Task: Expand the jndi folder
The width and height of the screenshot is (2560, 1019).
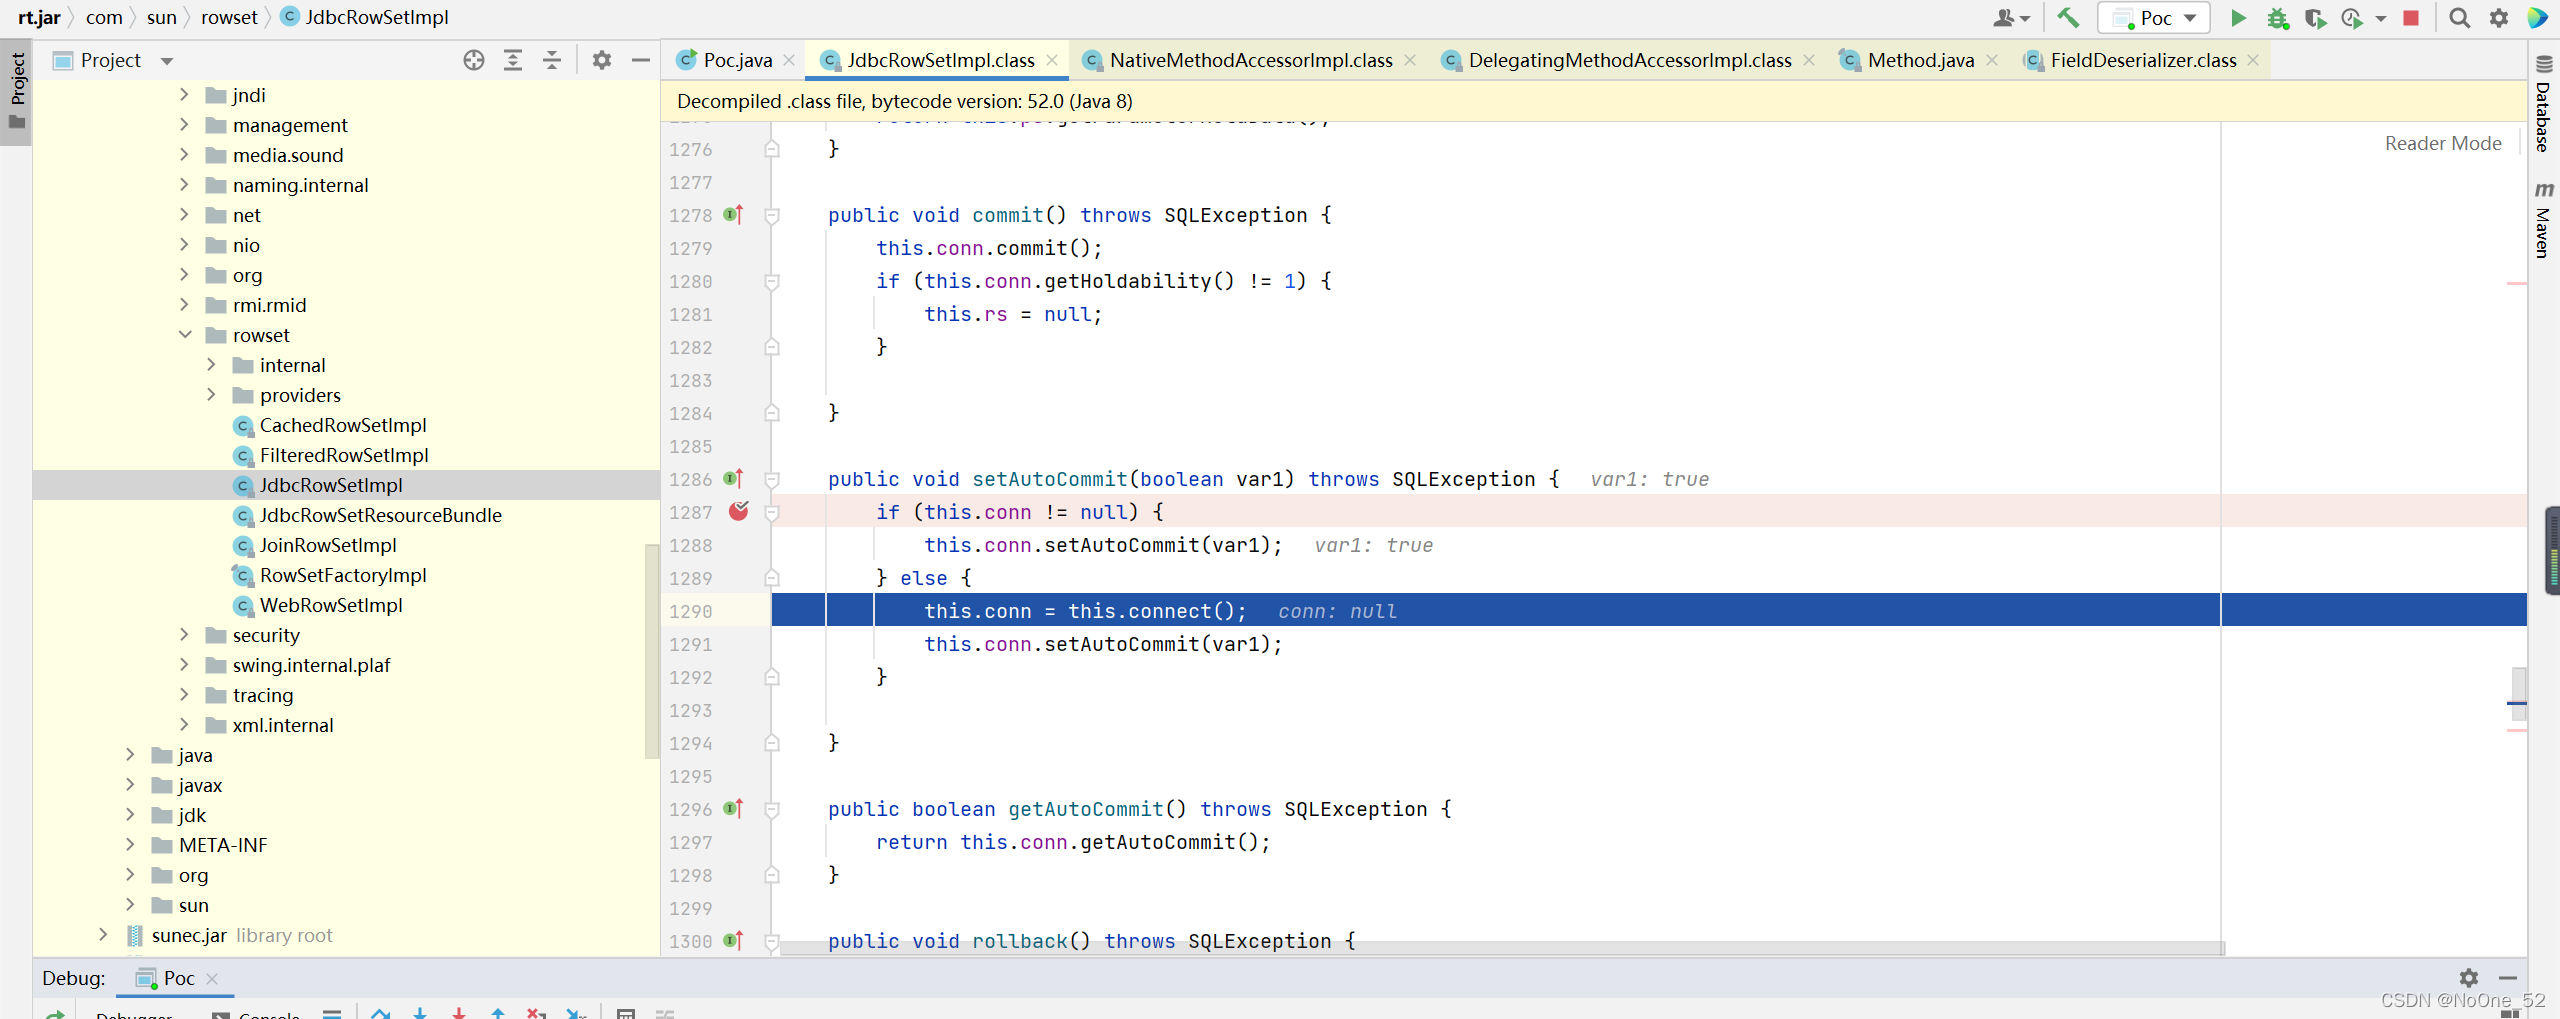Action: click(x=184, y=94)
